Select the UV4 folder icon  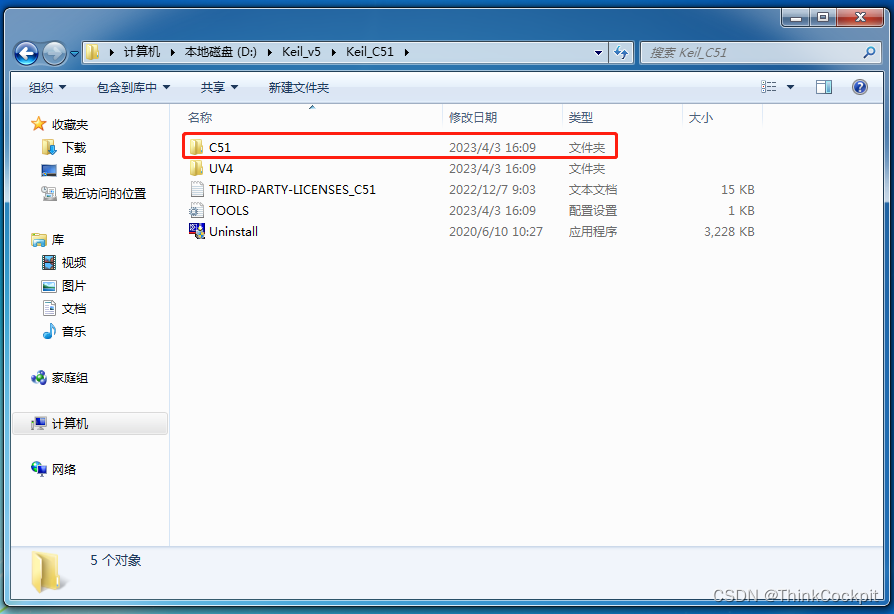click(x=196, y=168)
